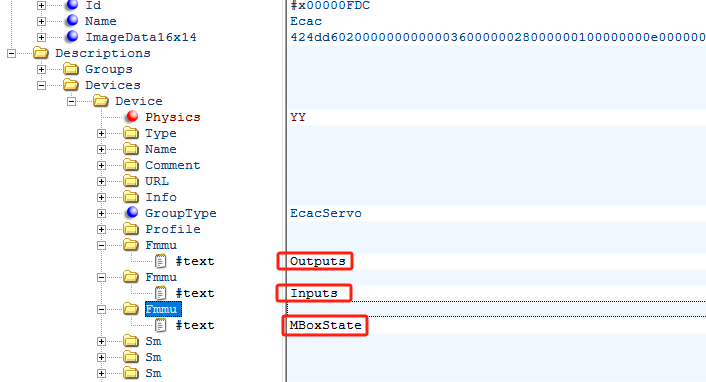
Task: Expand the Groups folder
Action: tap(41, 69)
